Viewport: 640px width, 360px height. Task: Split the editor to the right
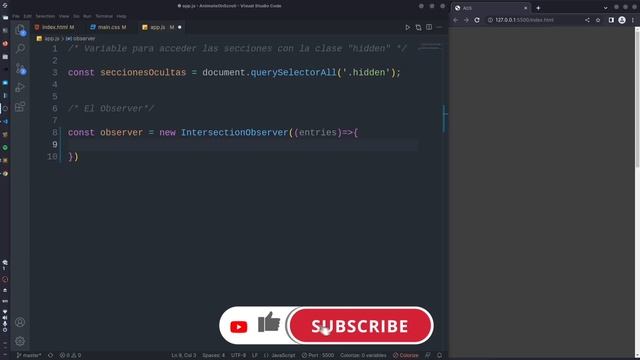pos(429,27)
